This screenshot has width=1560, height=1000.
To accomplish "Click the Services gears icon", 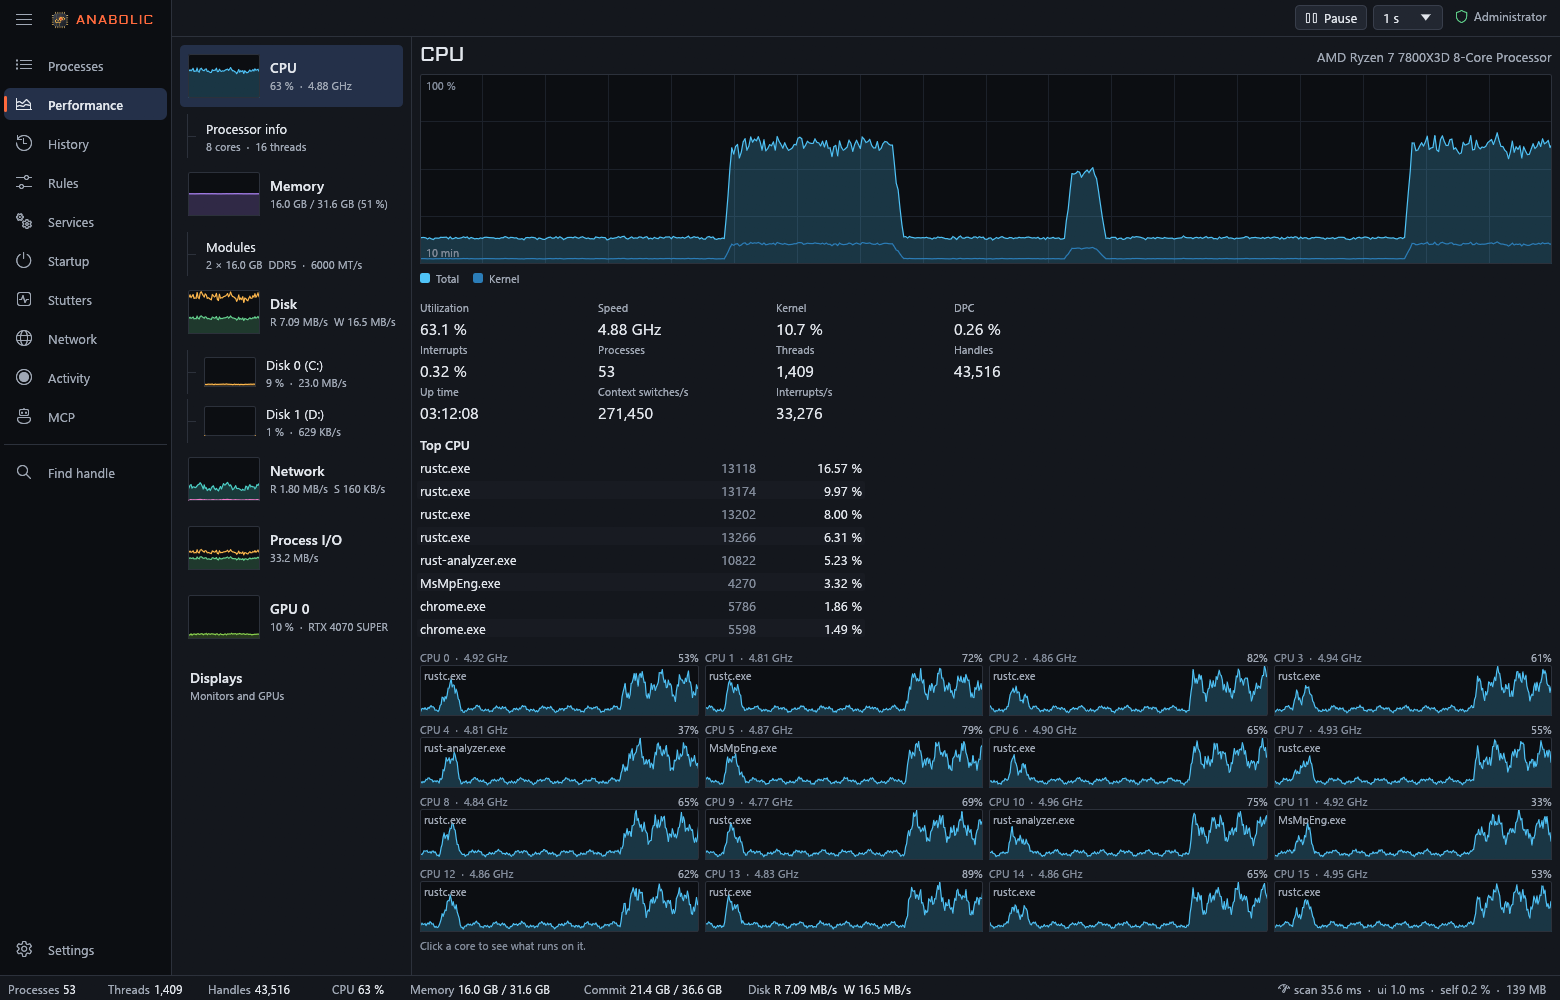I will [24, 222].
